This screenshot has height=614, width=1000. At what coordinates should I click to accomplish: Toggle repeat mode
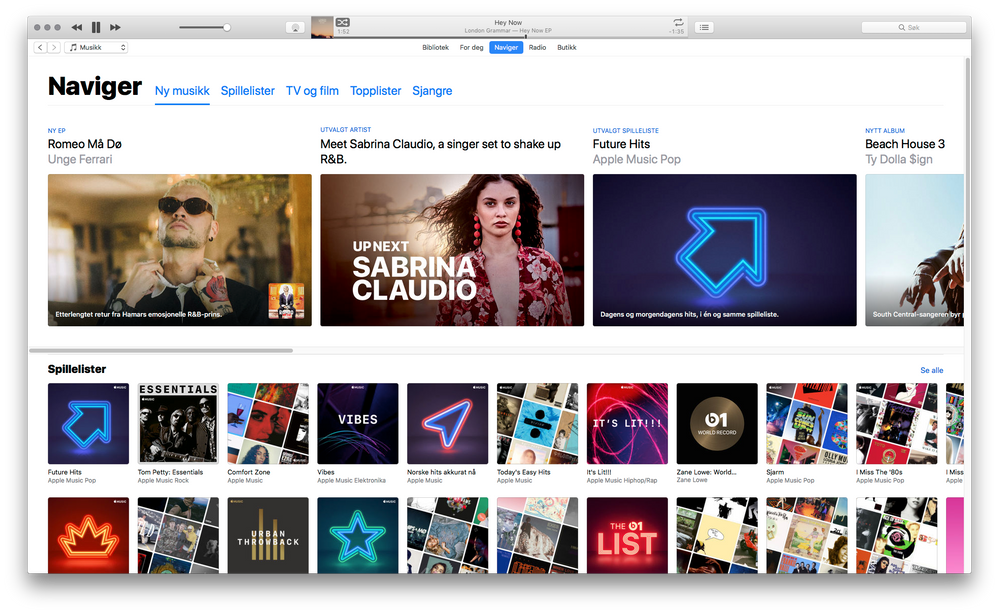click(678, 22)
